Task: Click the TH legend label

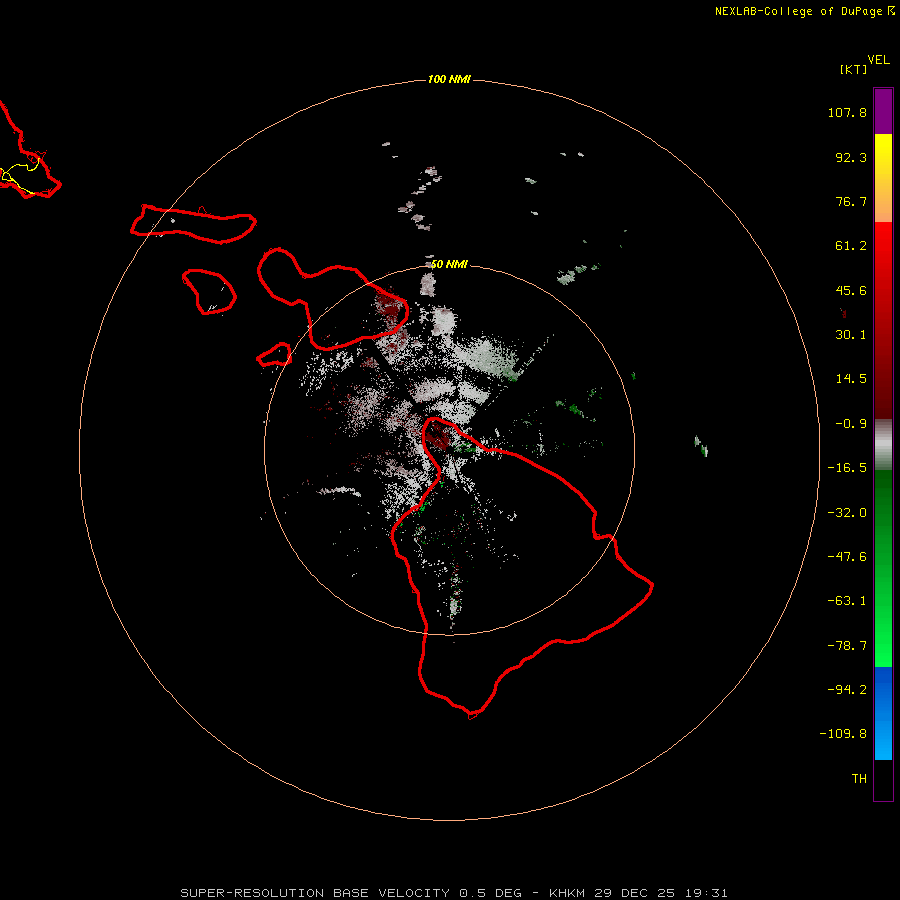Action: pos(859,779)
